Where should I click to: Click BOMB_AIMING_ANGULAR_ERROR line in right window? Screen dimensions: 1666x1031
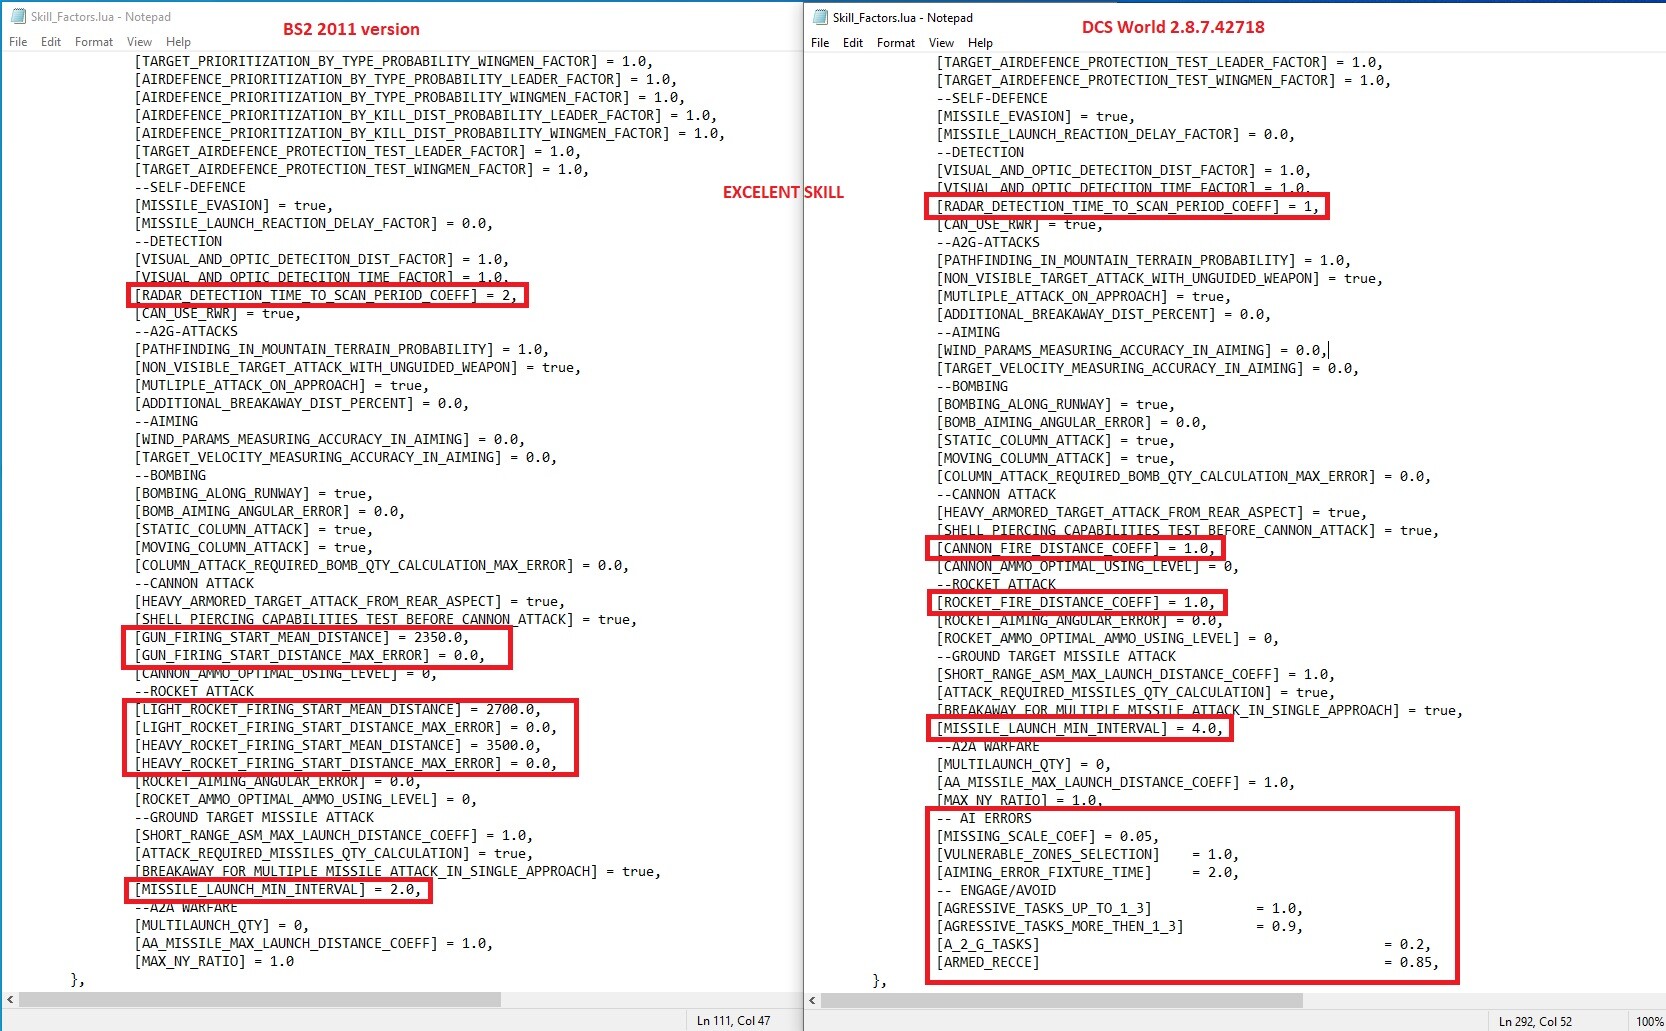pyautogui.click(x=1072, y=422)
